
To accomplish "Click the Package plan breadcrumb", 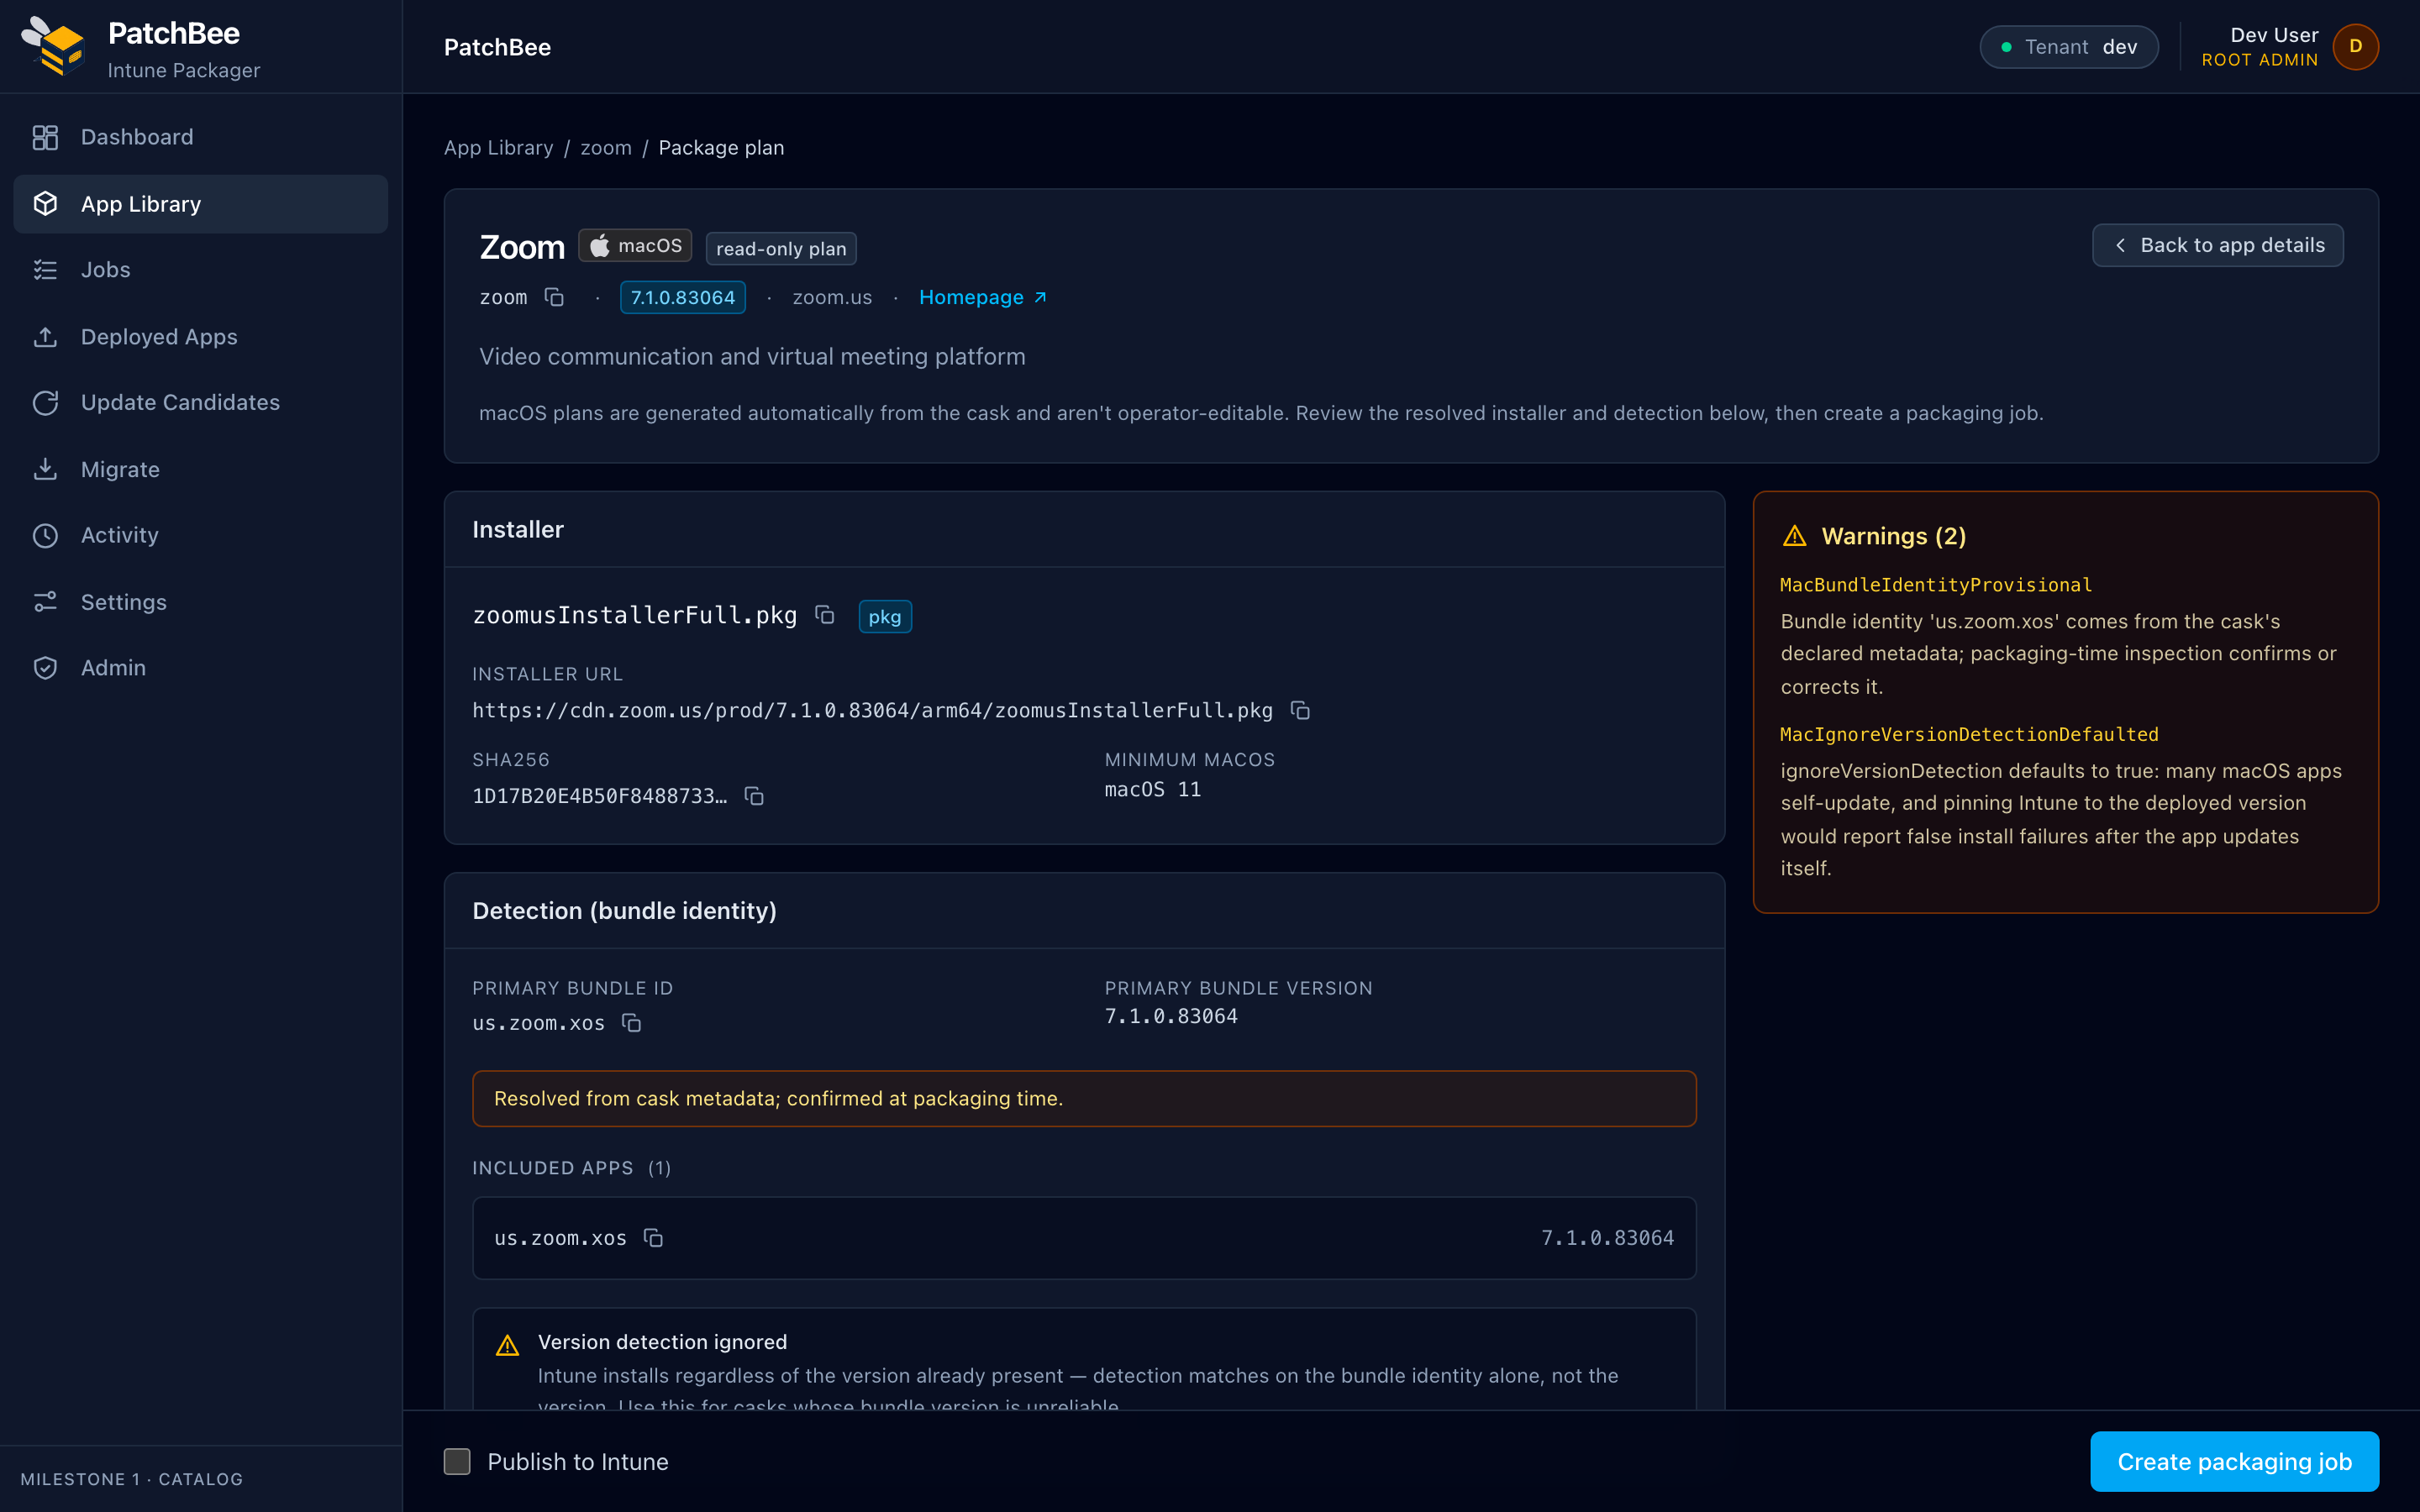I will (721, 148).
